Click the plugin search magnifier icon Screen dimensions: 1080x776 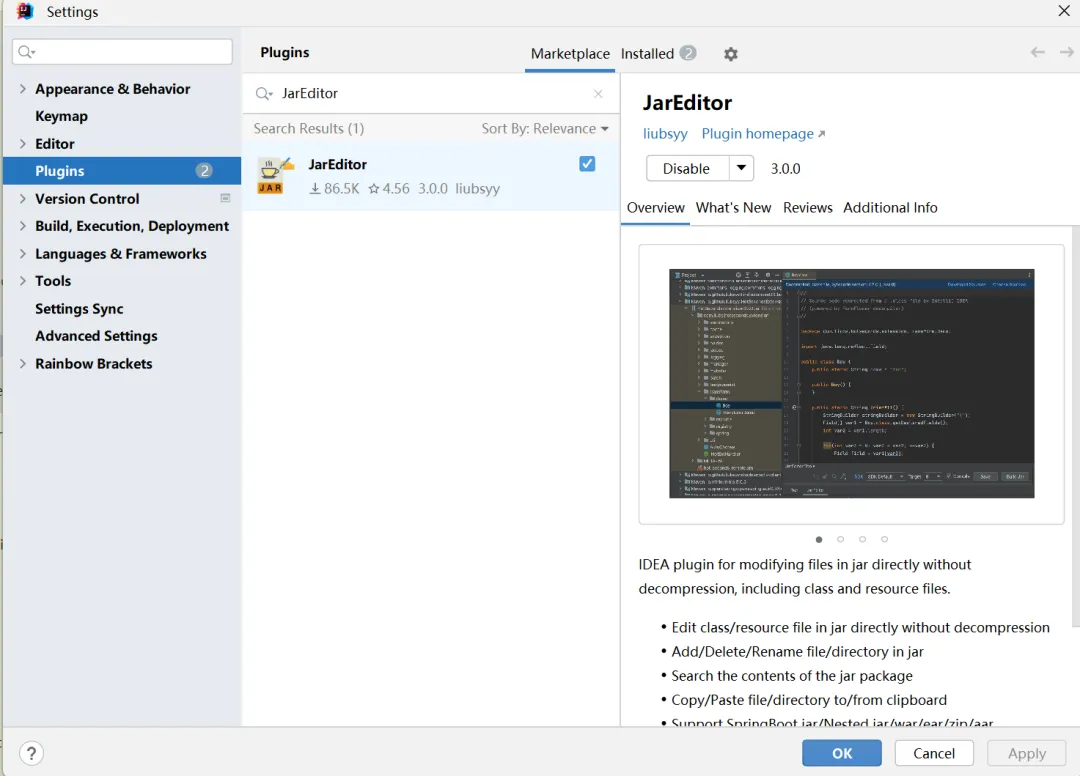coord(264,94)
